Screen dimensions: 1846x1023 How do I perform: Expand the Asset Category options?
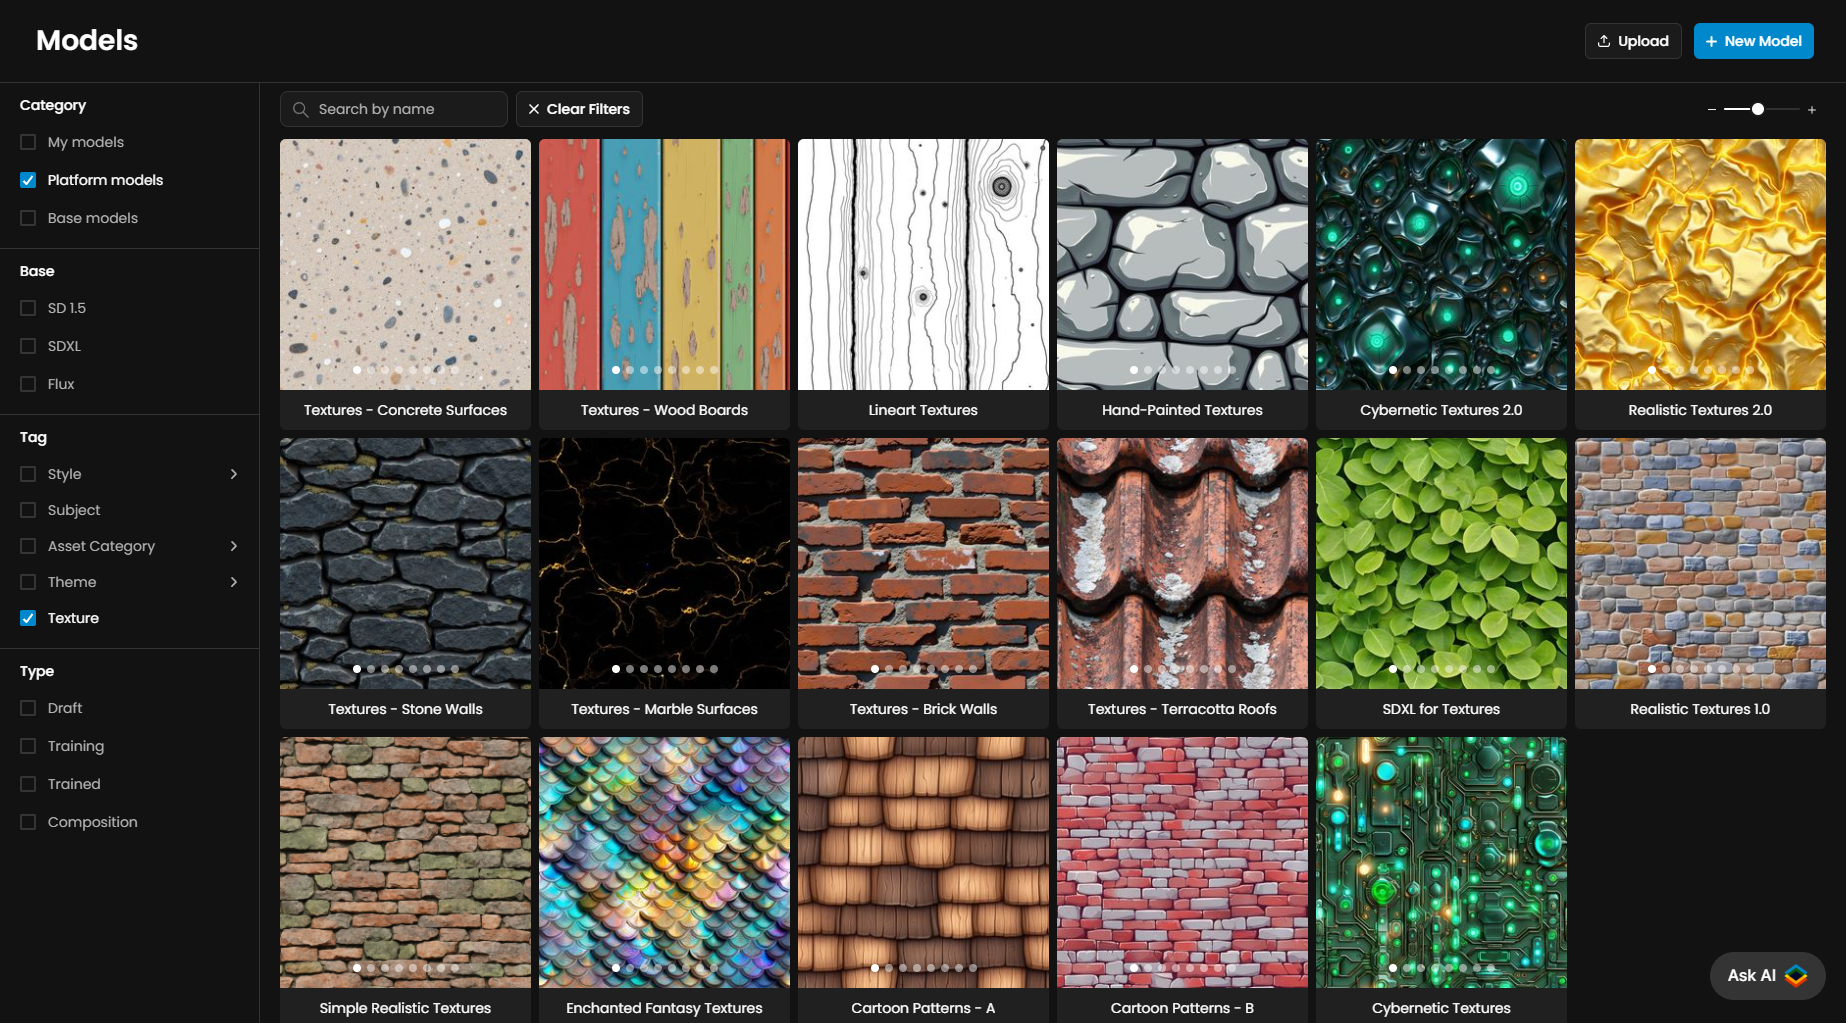[234, 546]
